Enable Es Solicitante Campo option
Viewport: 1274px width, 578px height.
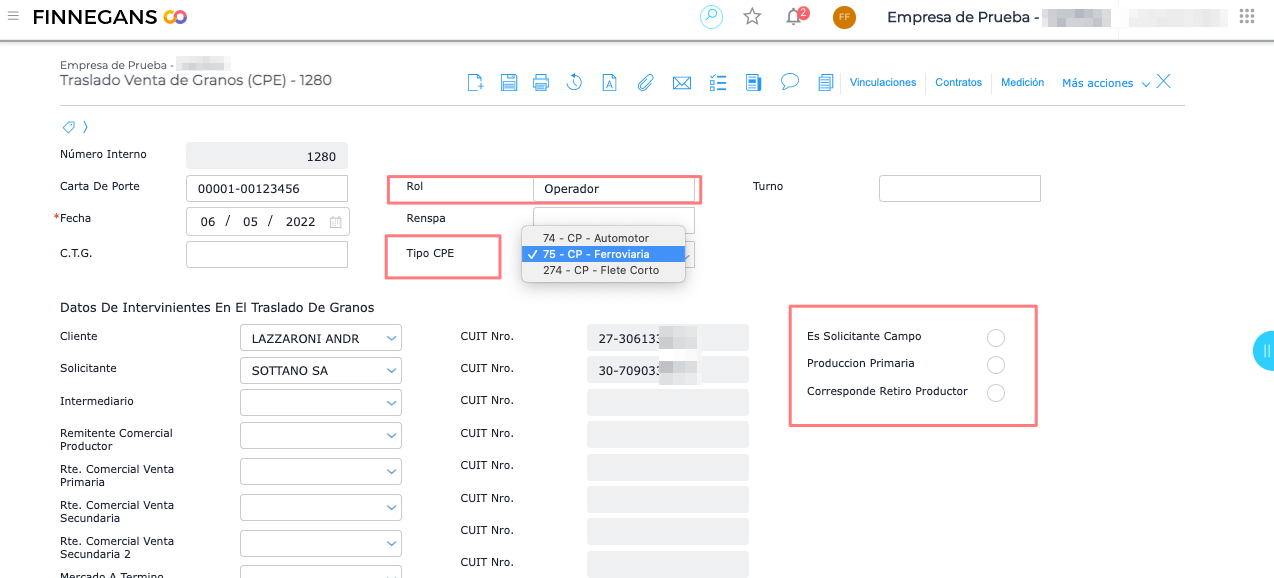[x=995, y=338]
